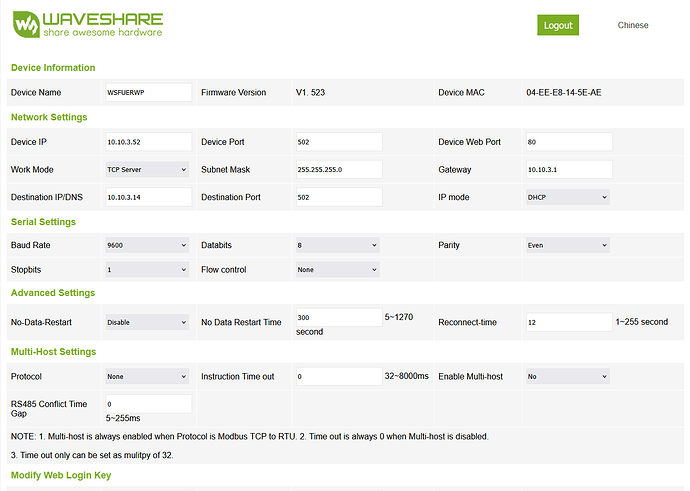Viewport: 690px width, 491px height.
Task: Click the Network Settings heading
Action: pos(49,117)
